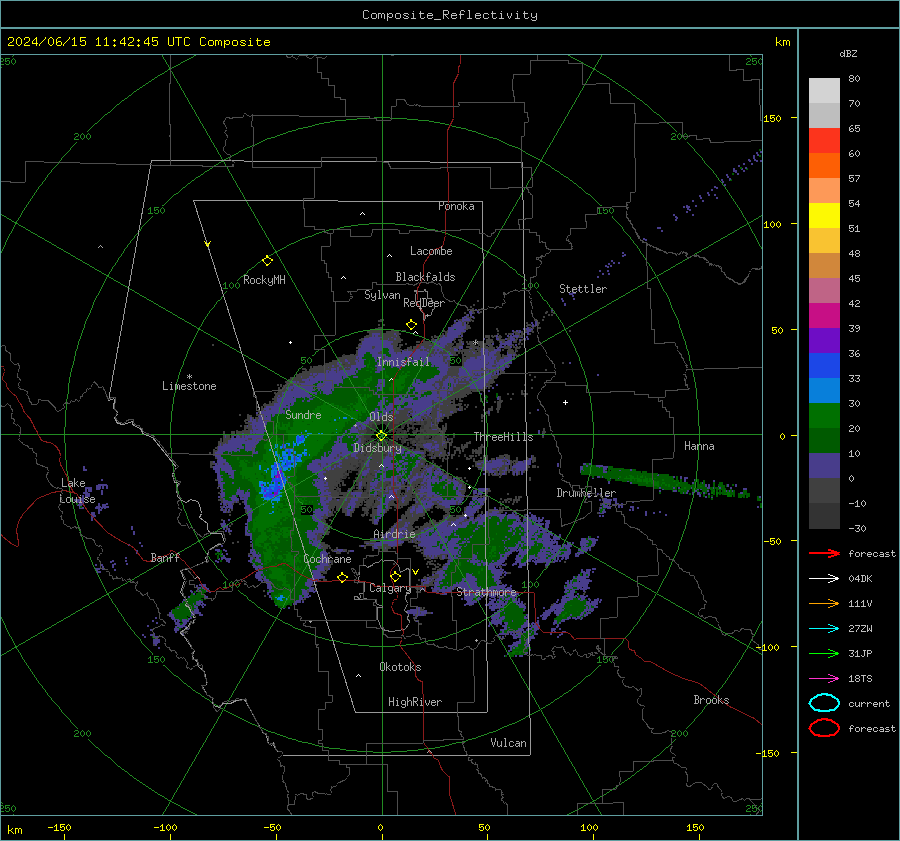This screenshot has width=900, height=841.
Task: Click the Banff city label
Action: click(x=165, y=558)
